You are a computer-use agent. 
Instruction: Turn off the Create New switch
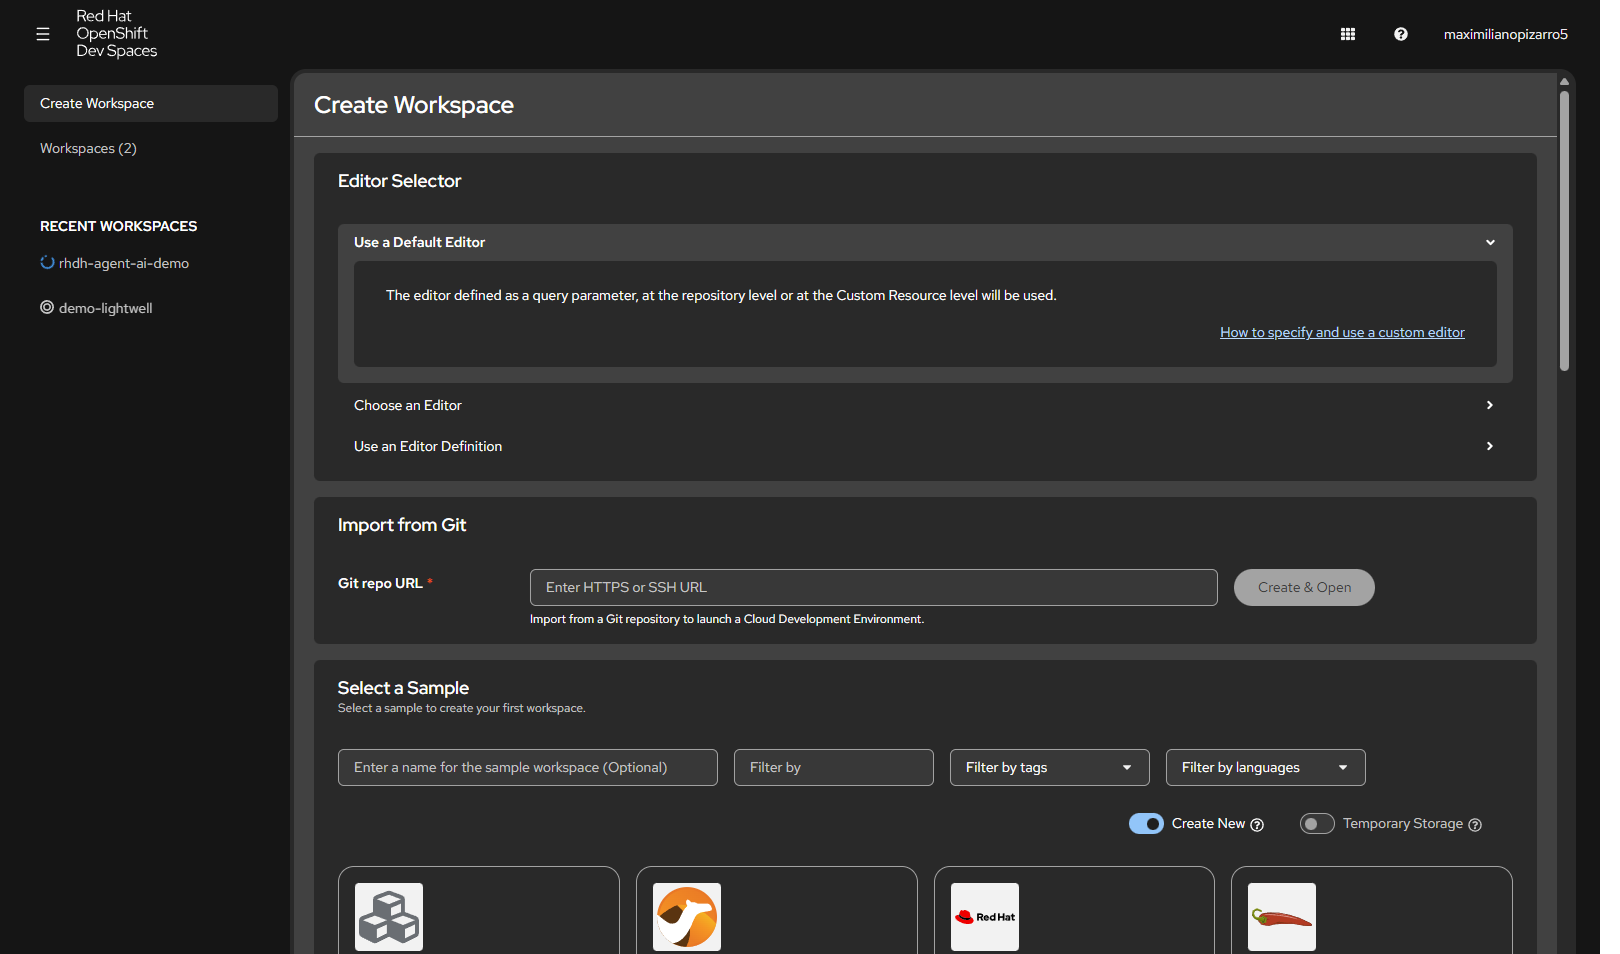pos(1146,823)
